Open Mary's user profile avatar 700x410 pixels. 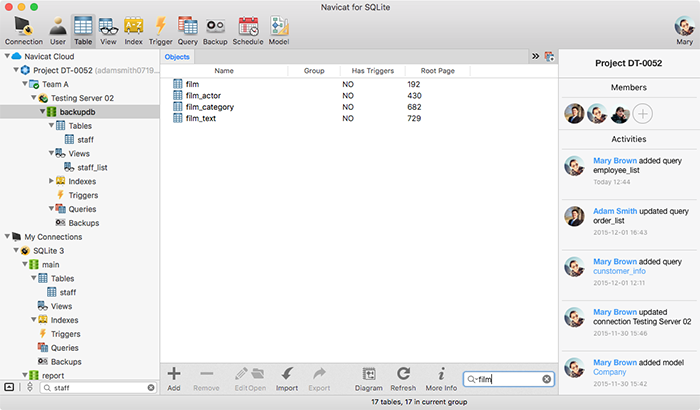pyautogui.click(x=684, y=26)
